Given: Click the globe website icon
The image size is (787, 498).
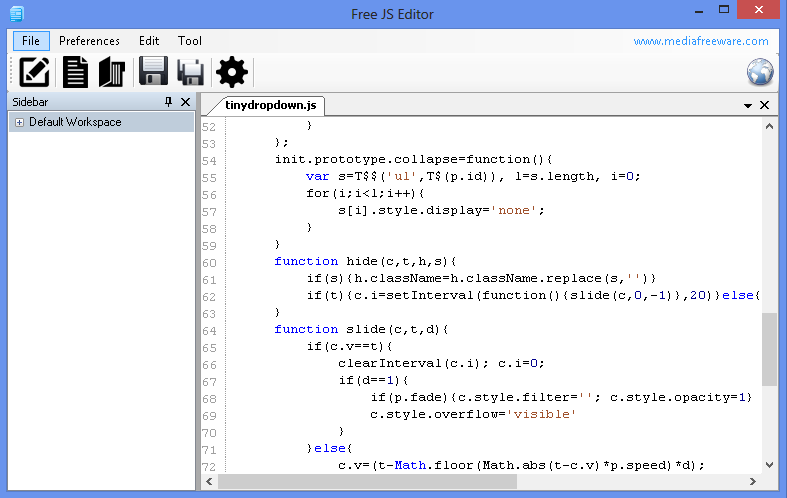Looking at the screenshot, I should (x=760, y=72).
